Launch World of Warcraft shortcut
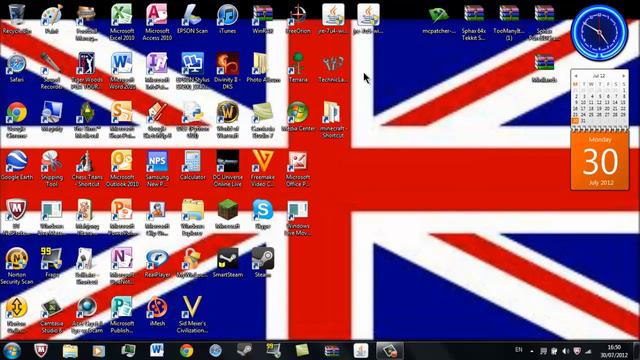The height and width of the screenshot is (360, 640). tap(227, 119)
